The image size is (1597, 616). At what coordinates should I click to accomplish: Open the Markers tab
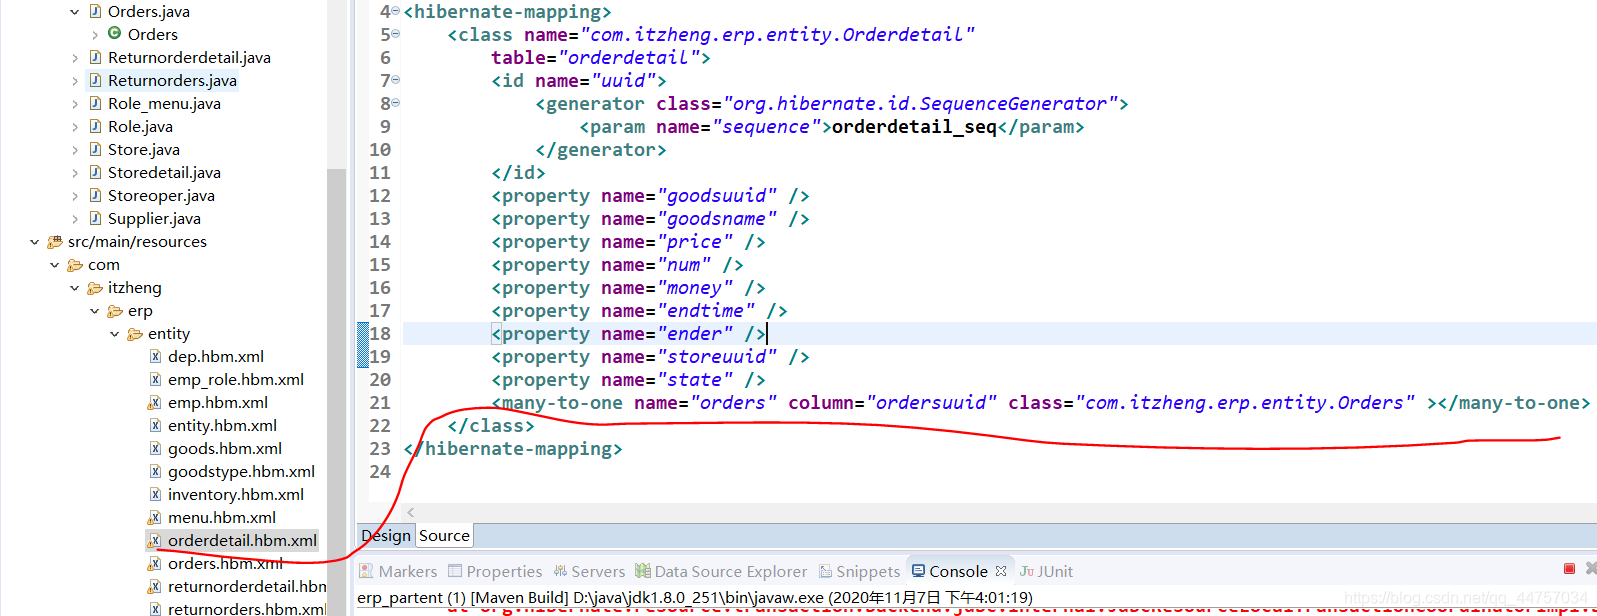click(x=398, y=572)
